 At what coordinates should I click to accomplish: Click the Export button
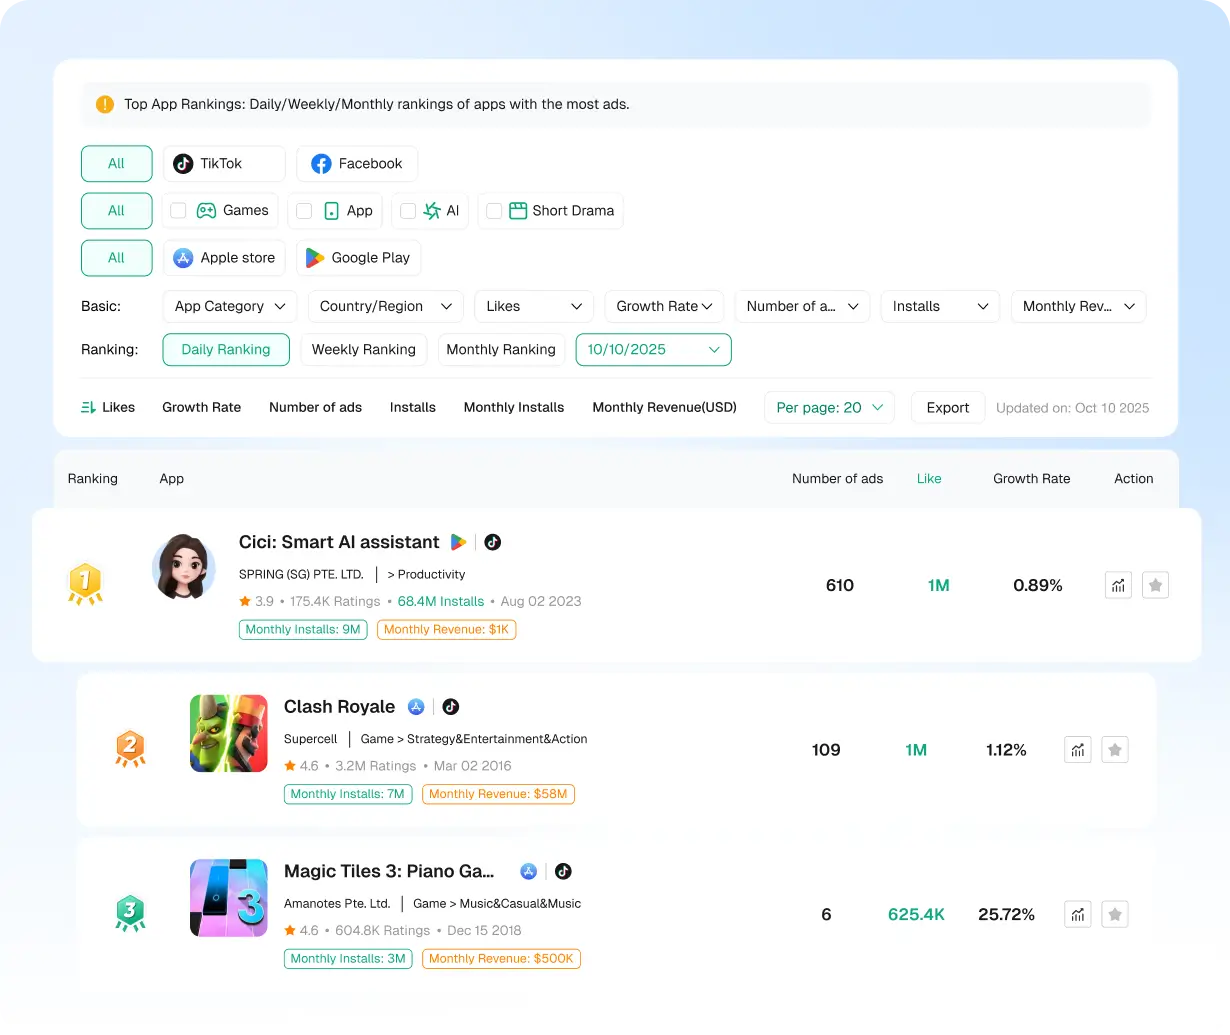[947, 407]
